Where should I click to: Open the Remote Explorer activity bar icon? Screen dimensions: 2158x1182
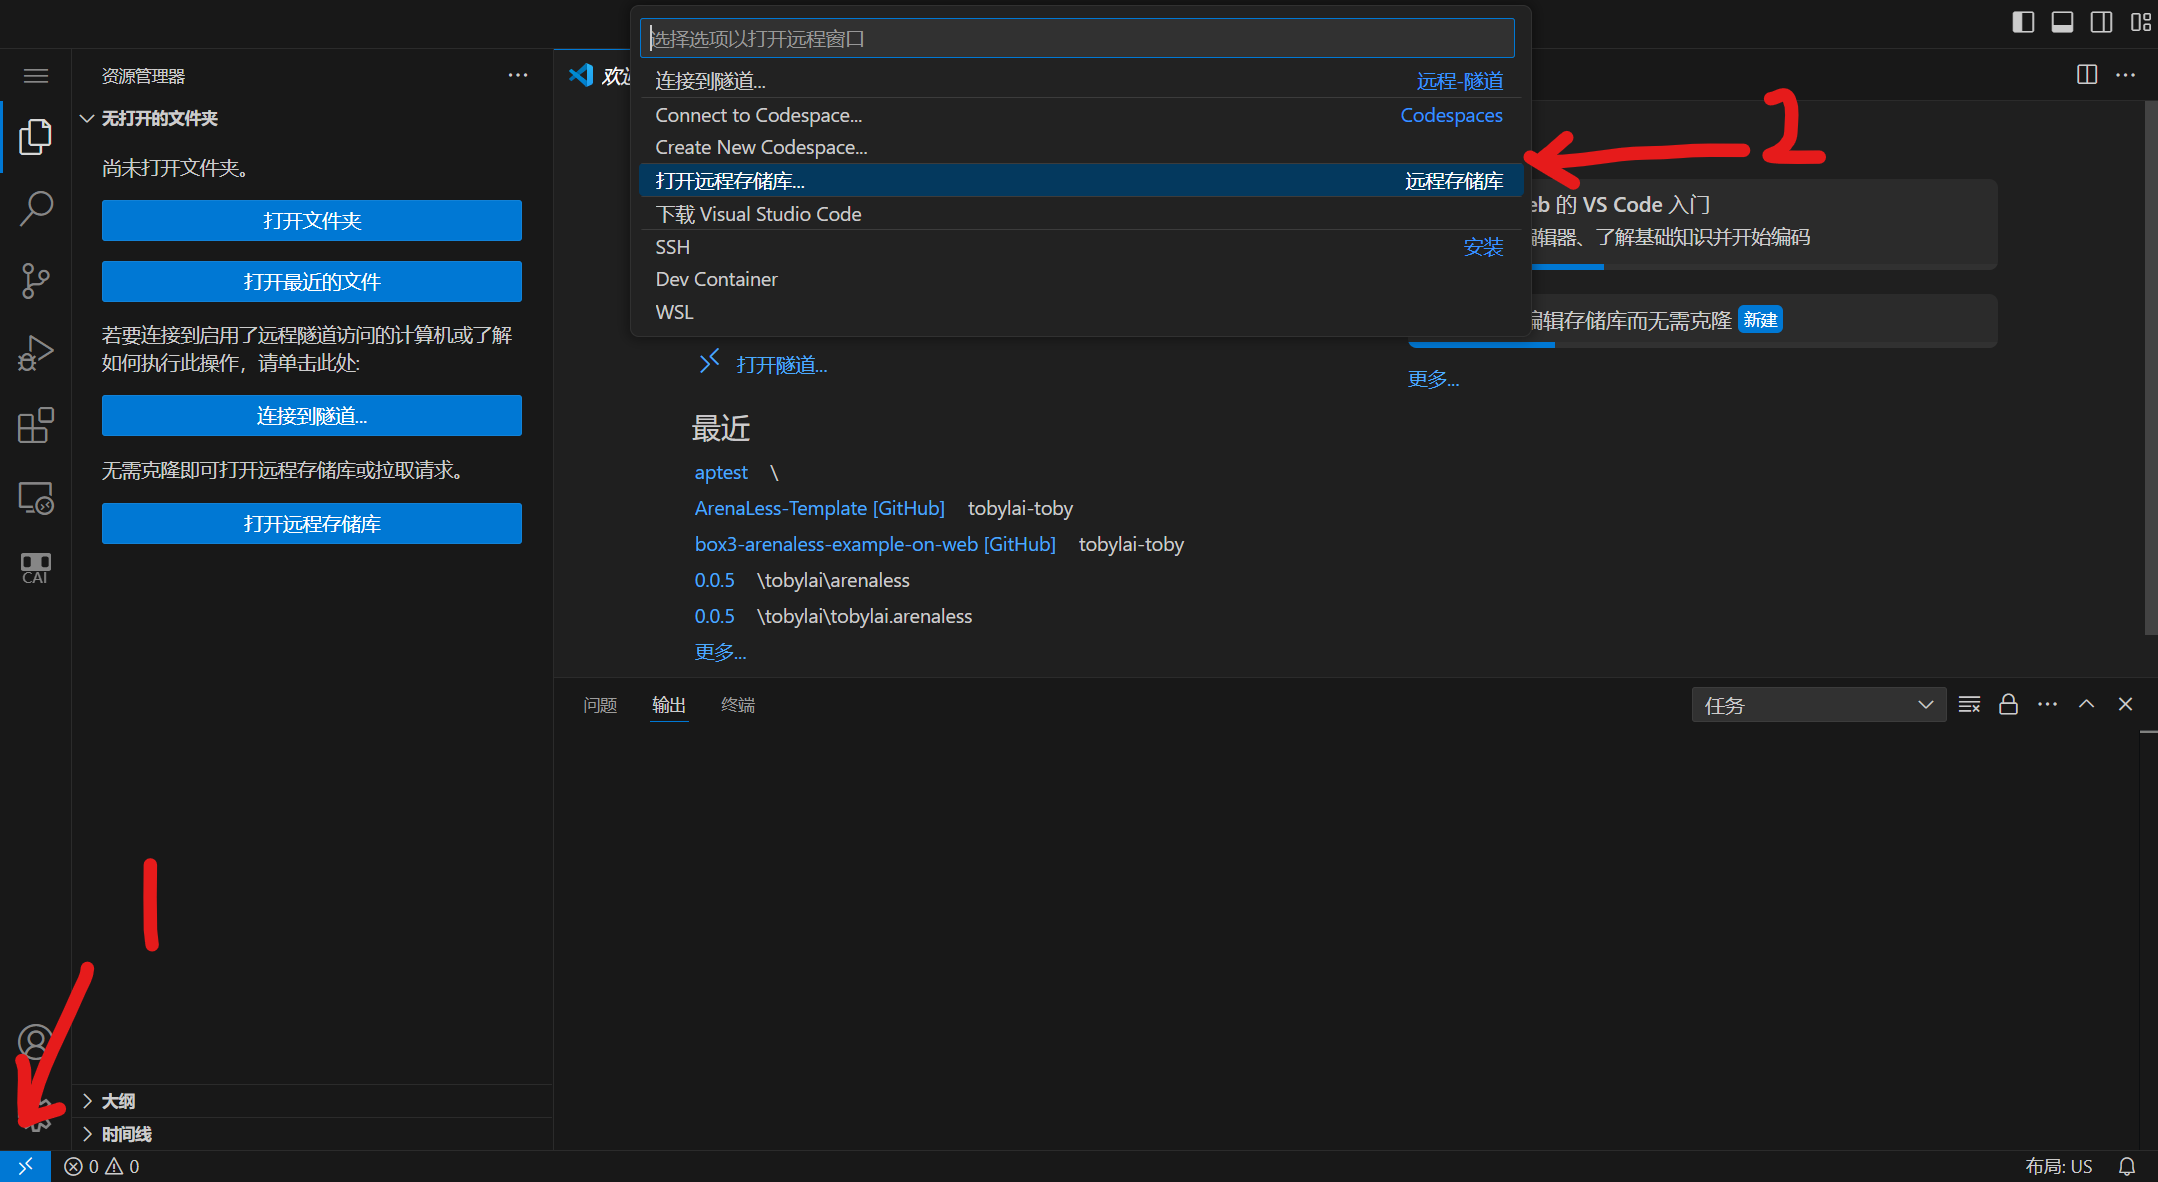pyautogui.click(x=36, y=497)
